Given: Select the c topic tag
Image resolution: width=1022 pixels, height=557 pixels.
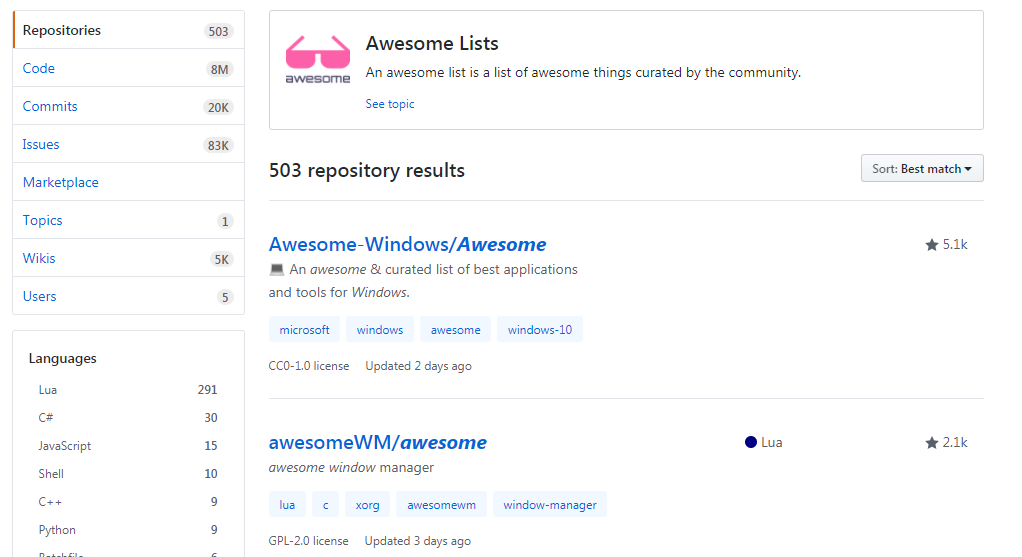Looking at the screenshot, I should pyautogui.click(x=325, y=505).
